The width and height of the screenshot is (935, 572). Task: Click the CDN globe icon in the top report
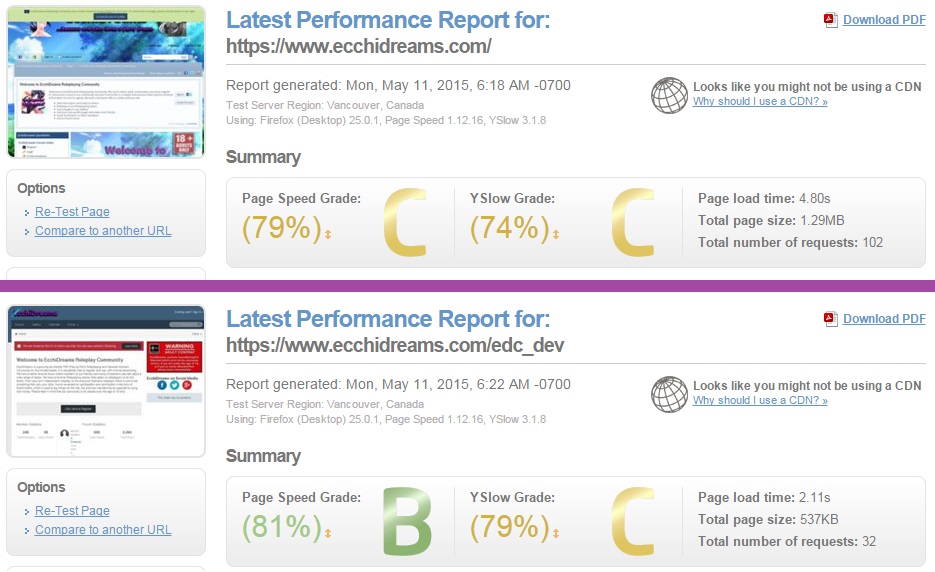click(669, 95)
